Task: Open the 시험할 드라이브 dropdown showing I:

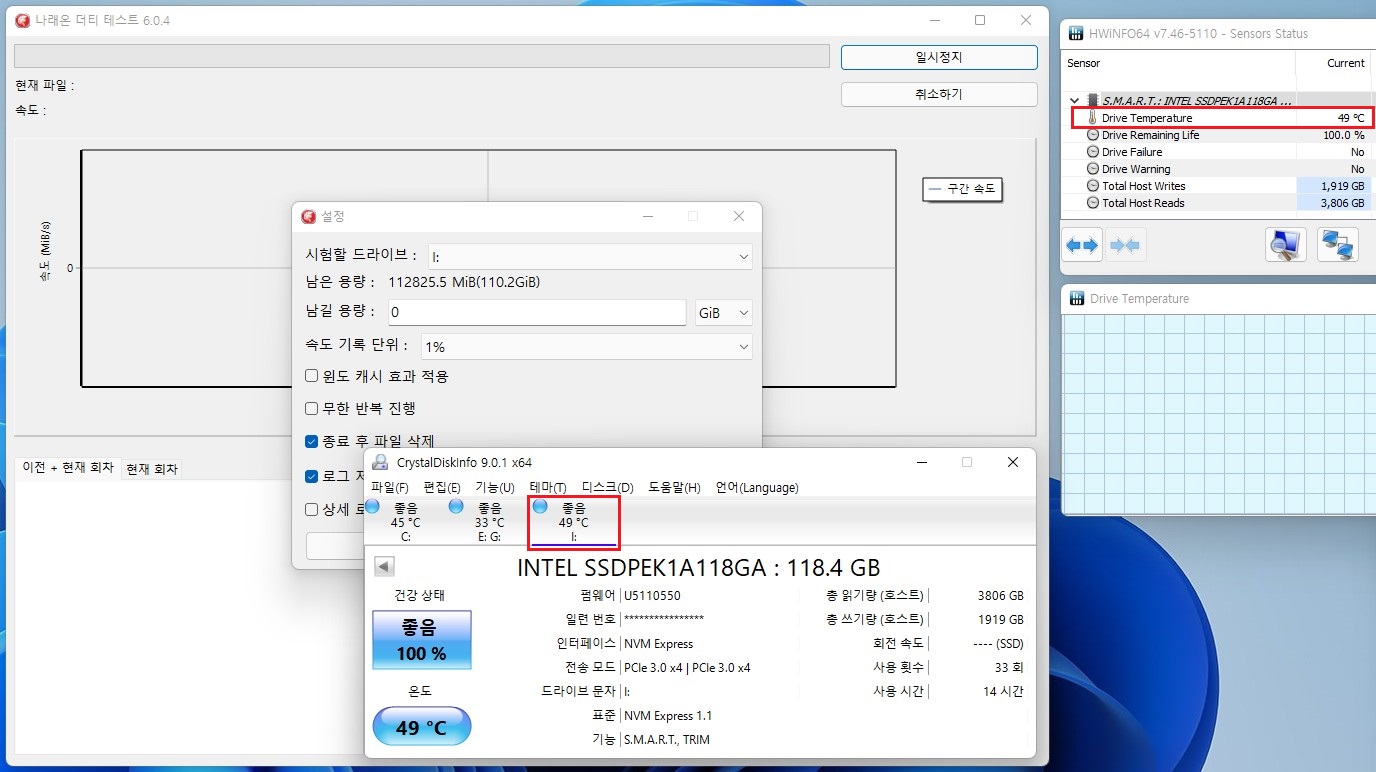Action: [x=590, y=257]
